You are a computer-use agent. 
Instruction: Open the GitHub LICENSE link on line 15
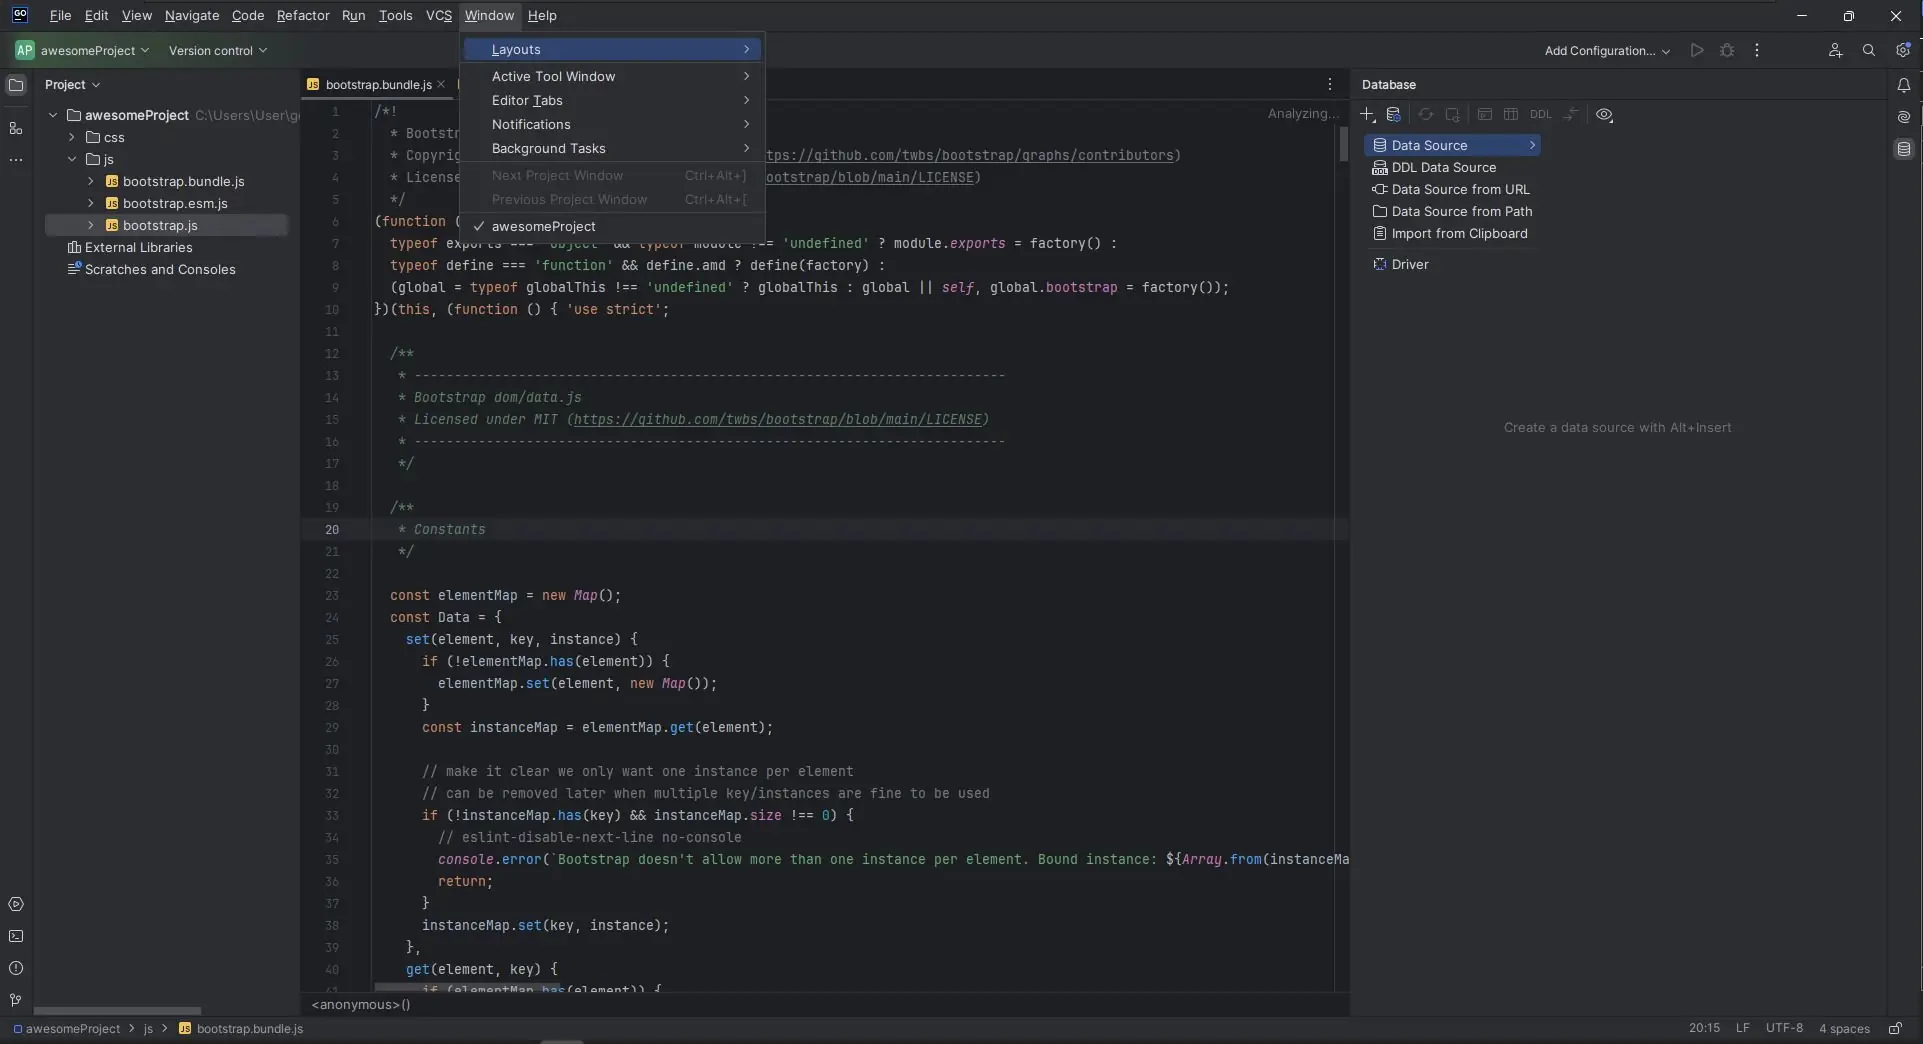[780, 420]
